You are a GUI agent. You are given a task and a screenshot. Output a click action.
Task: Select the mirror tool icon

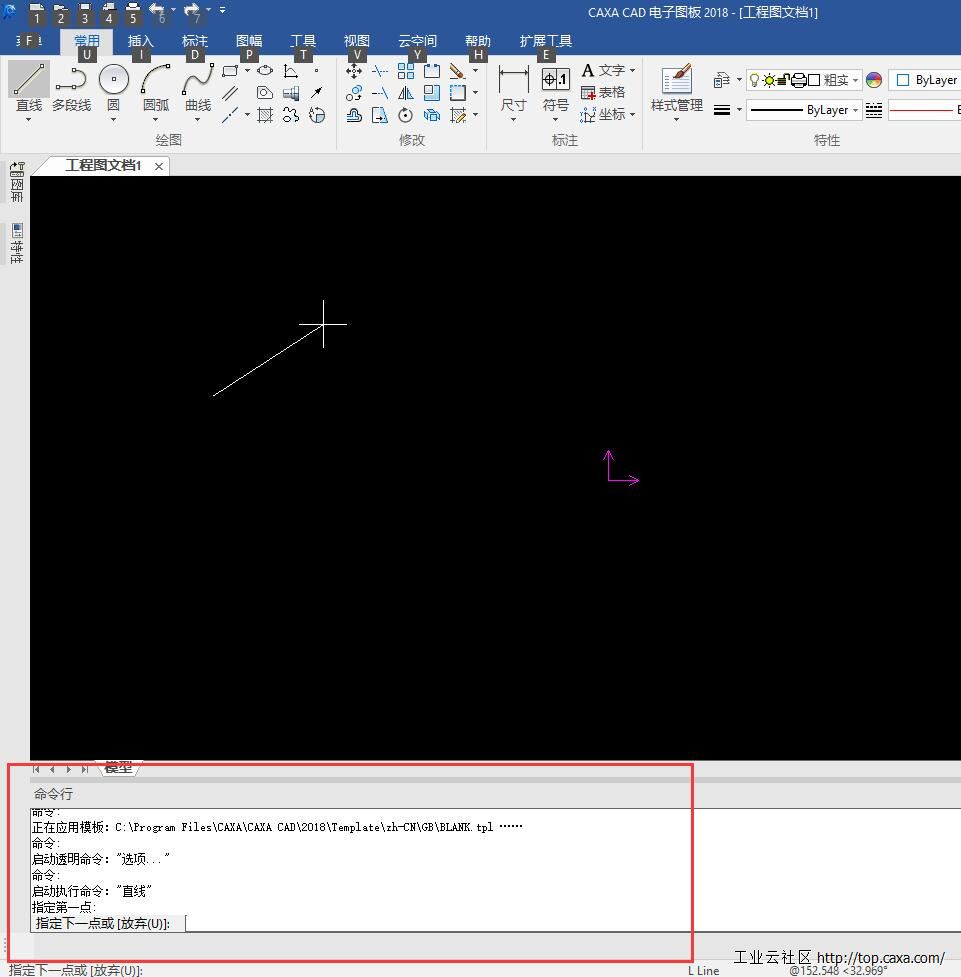point(406,93)
